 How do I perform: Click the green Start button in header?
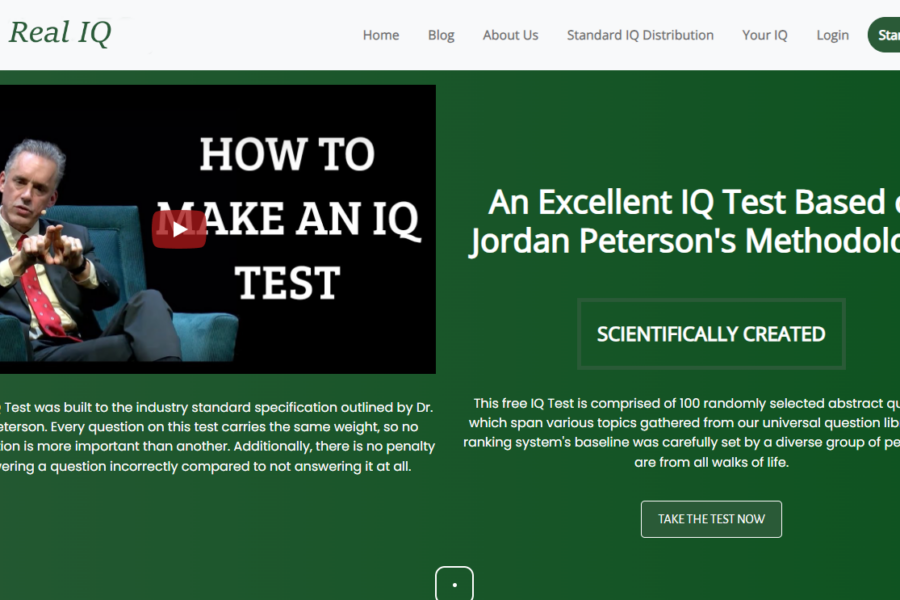(x=884, y=35)
